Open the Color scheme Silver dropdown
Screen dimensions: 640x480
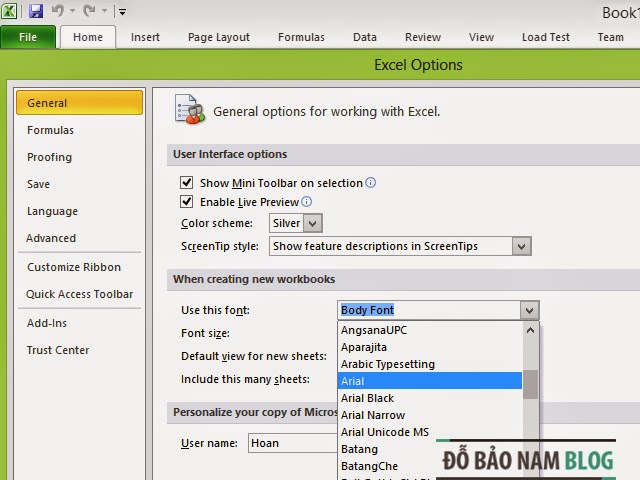click(x=313, y=223)
